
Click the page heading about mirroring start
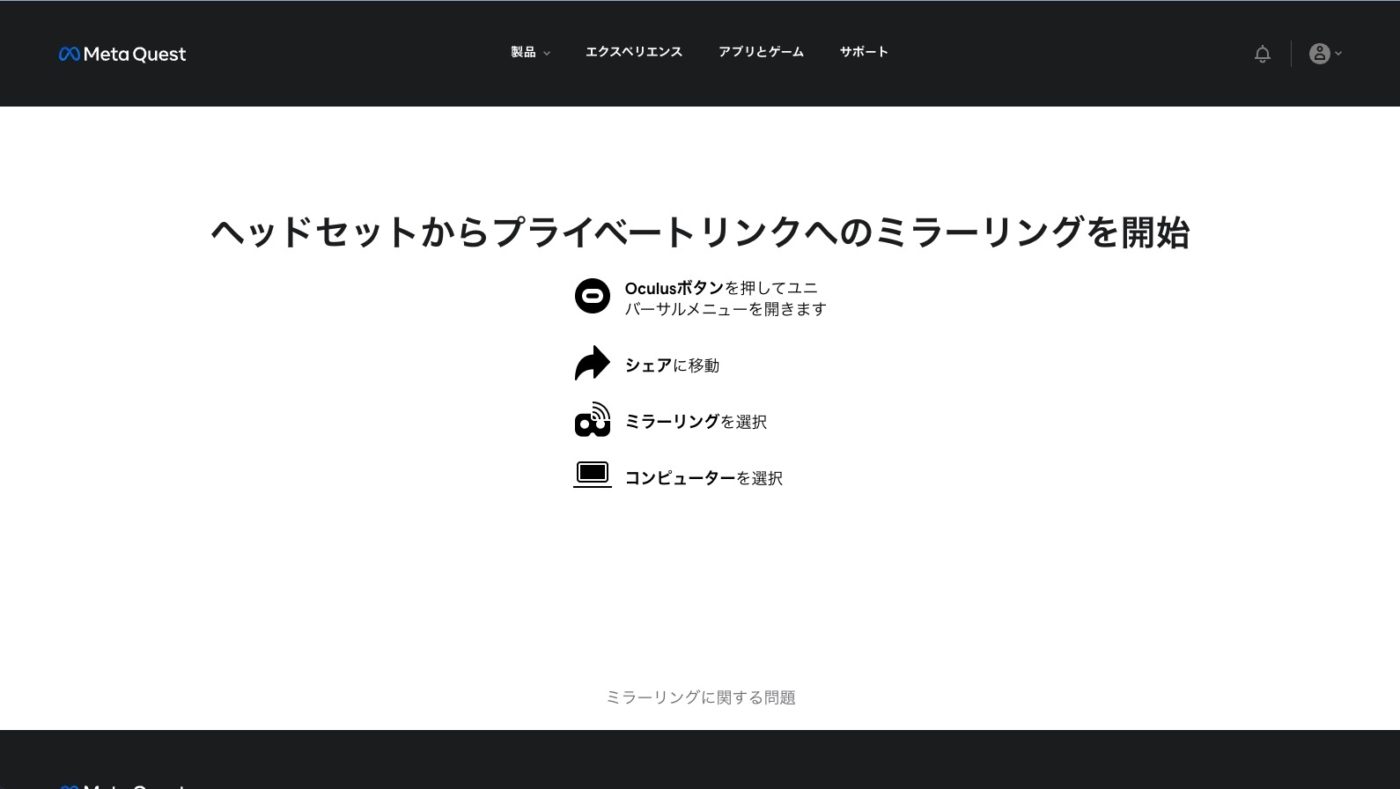pos(700,233)
